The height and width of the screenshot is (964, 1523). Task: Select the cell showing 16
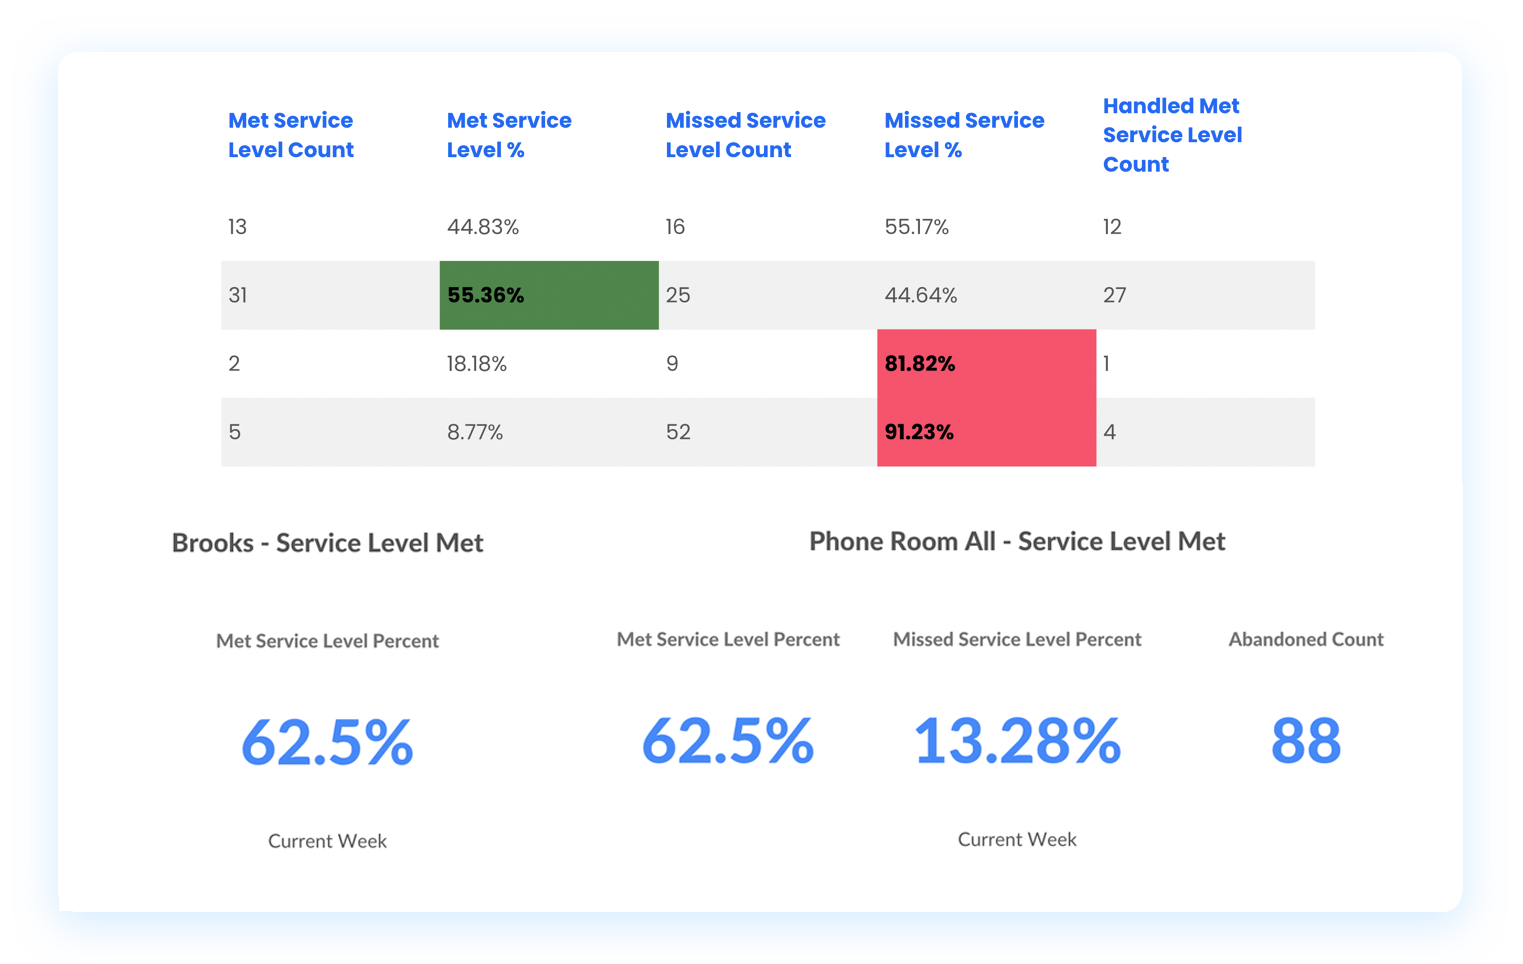tap(768, 227)
